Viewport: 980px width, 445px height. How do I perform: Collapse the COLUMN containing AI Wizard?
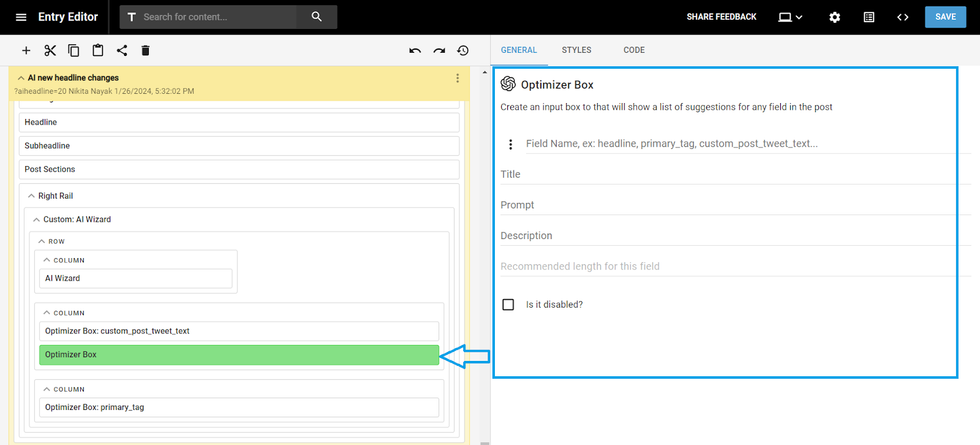[46, 260]
